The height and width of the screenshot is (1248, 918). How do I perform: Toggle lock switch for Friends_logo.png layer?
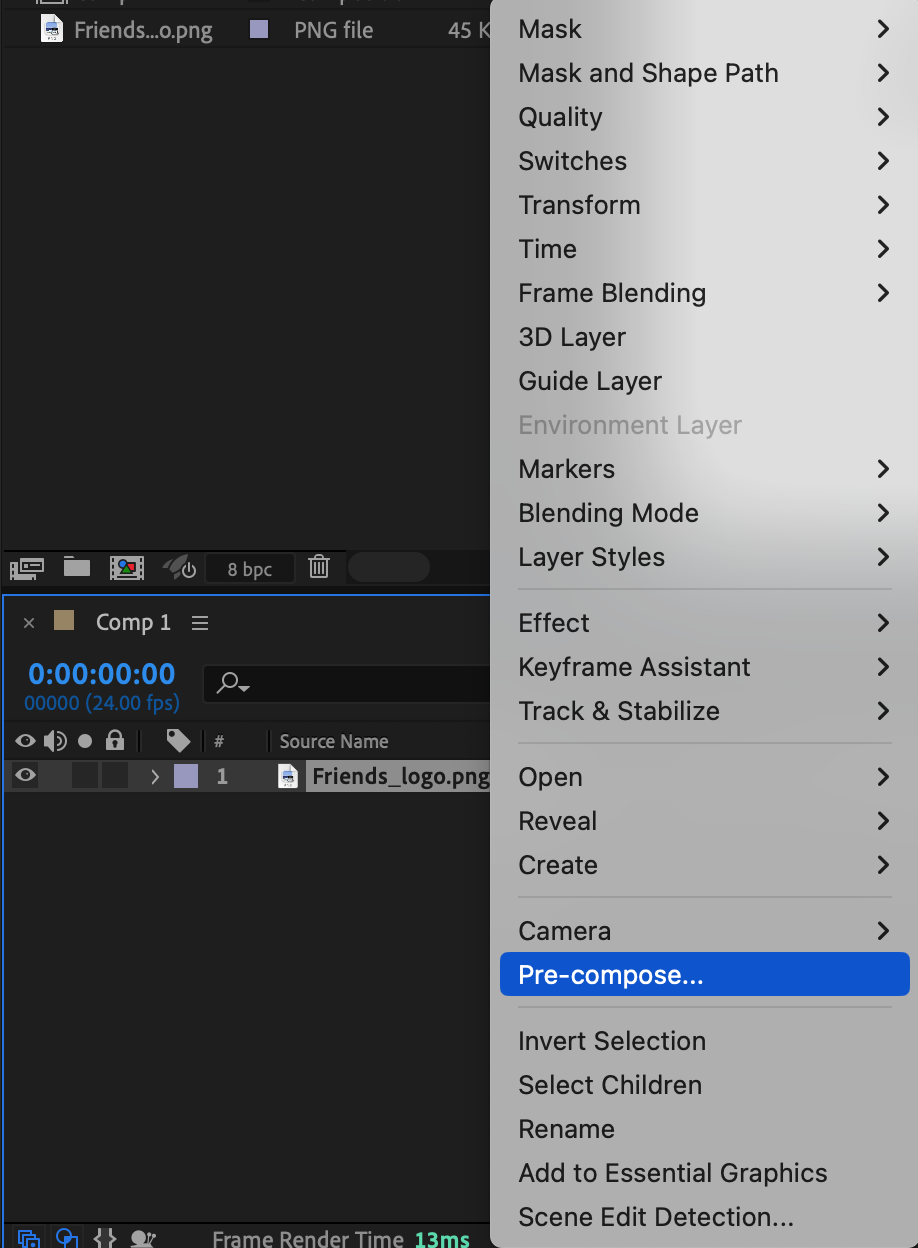[115, 776]
